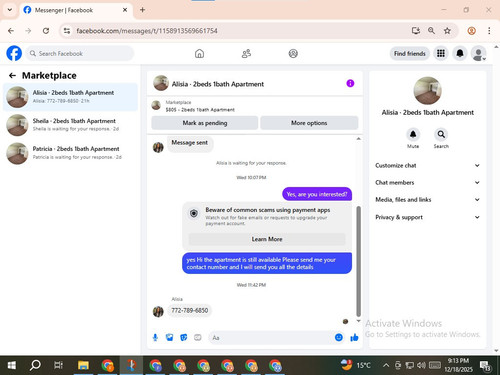Open the Facebook menu grid icon
The height and width of the screenshot is (375, 500).
tap(441, 53)
